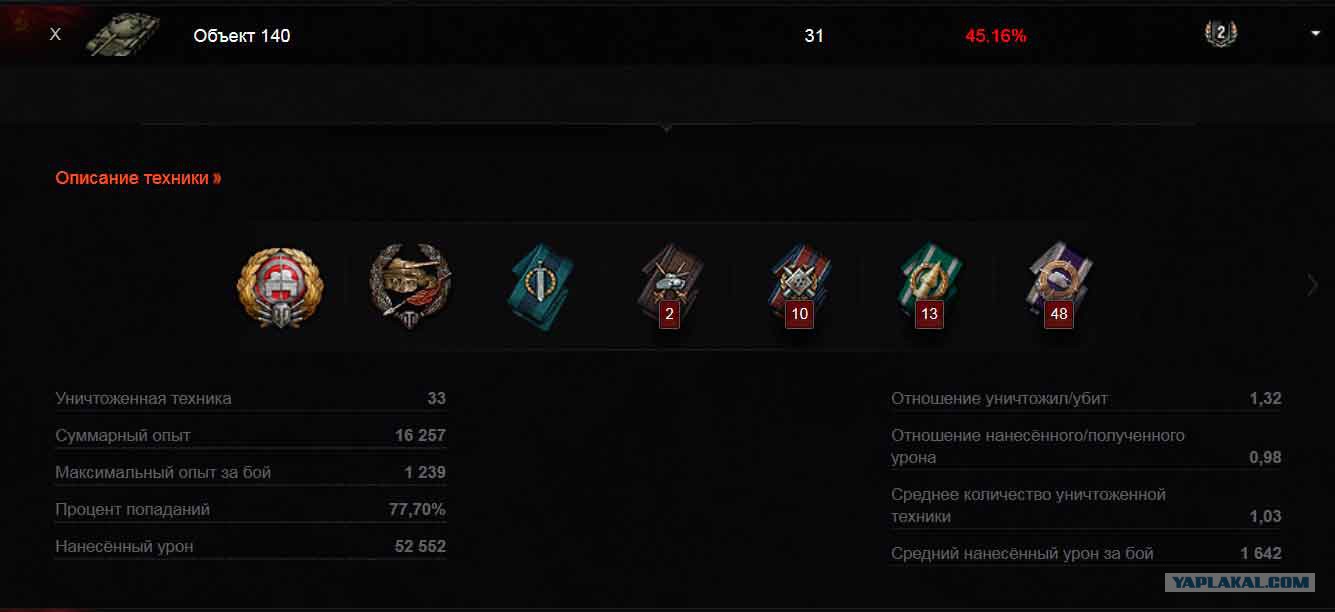Click the YAPLAKAL.COM watermark

tap(1240, 581)
